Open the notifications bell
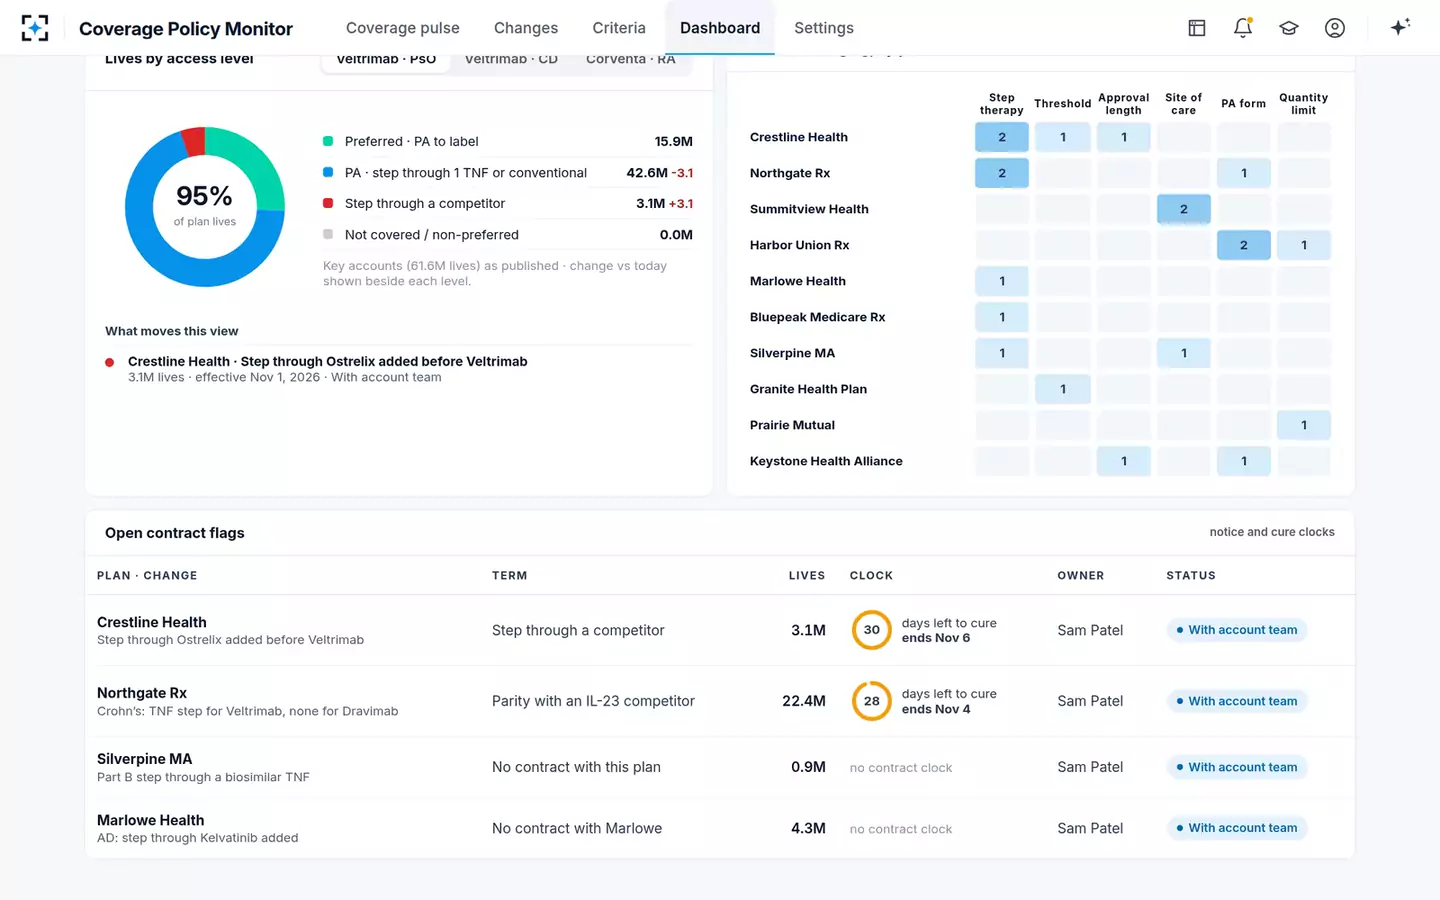The width and height of the screenshot is (1440, 900). (x=1243, y=28)
